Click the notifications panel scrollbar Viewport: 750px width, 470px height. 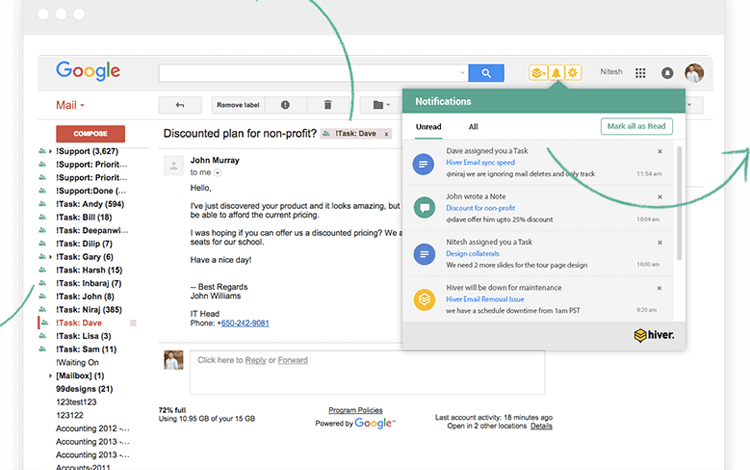679,203
